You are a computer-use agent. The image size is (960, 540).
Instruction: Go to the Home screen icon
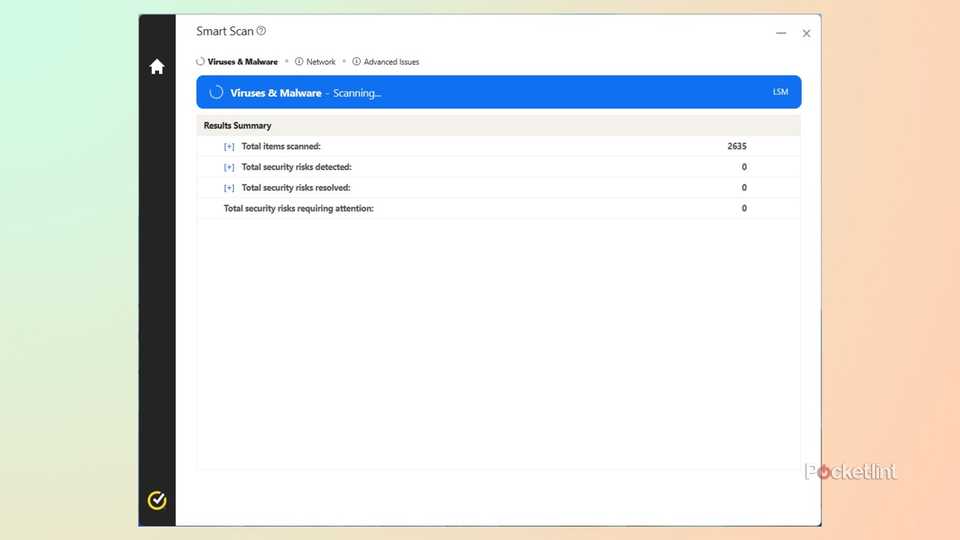tap(157, 67)
